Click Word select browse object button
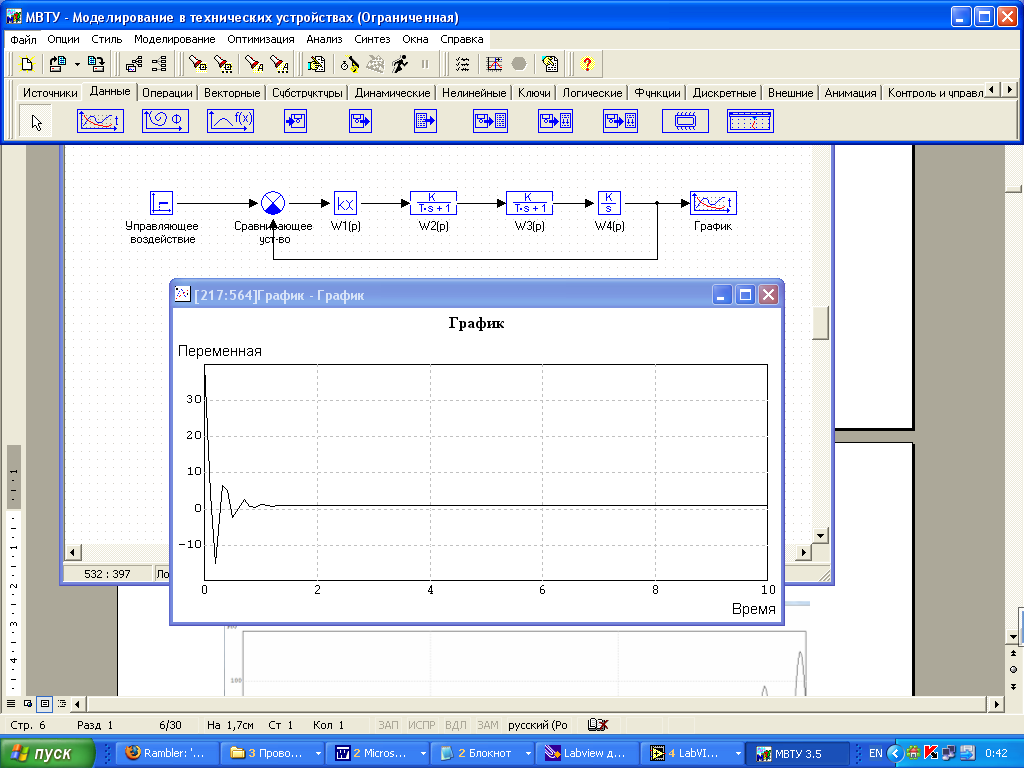This screenshot has width=1024, height=768. point(1014,669)
